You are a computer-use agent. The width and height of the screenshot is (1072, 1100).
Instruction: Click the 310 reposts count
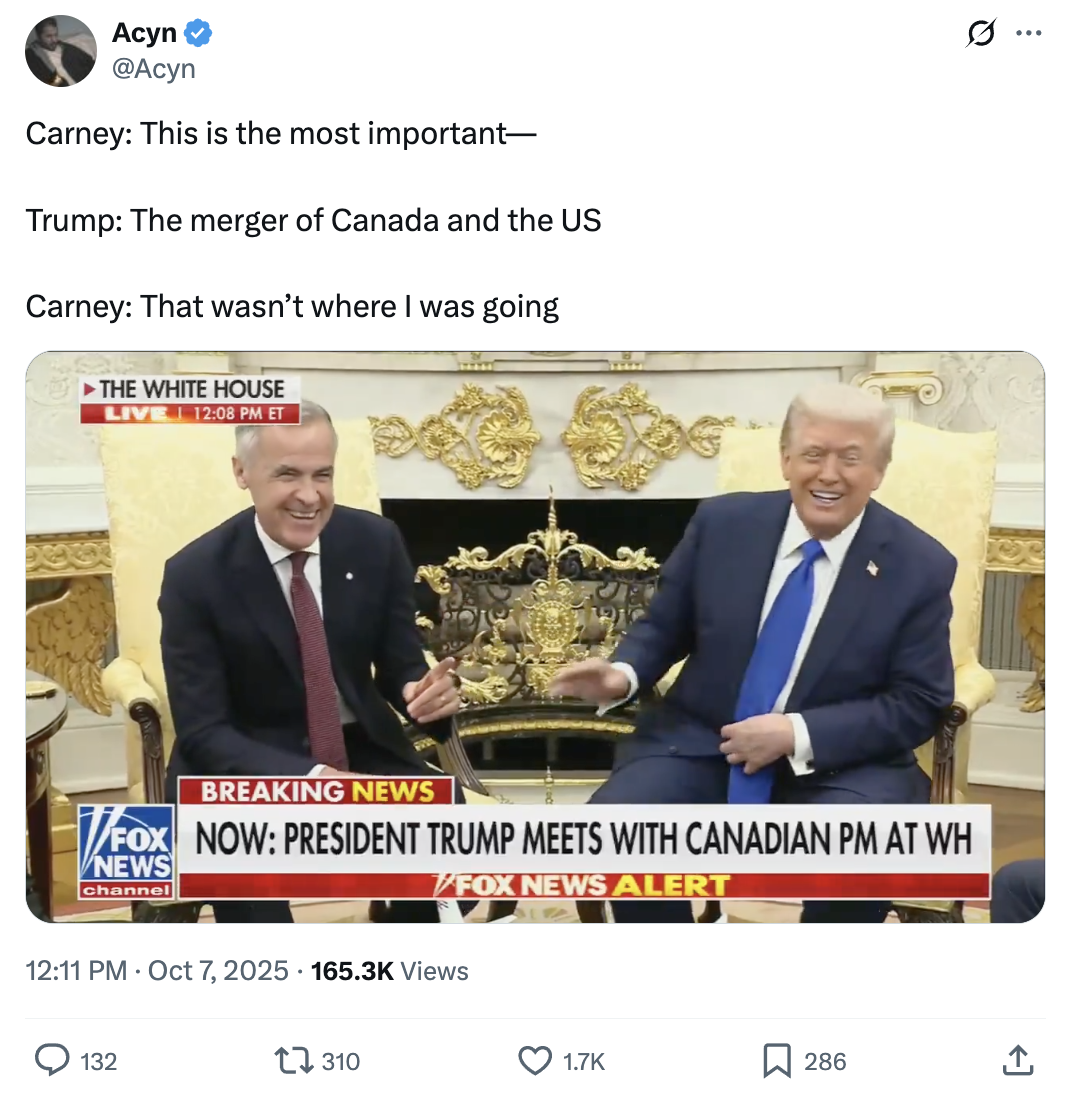coord(341,1061)
